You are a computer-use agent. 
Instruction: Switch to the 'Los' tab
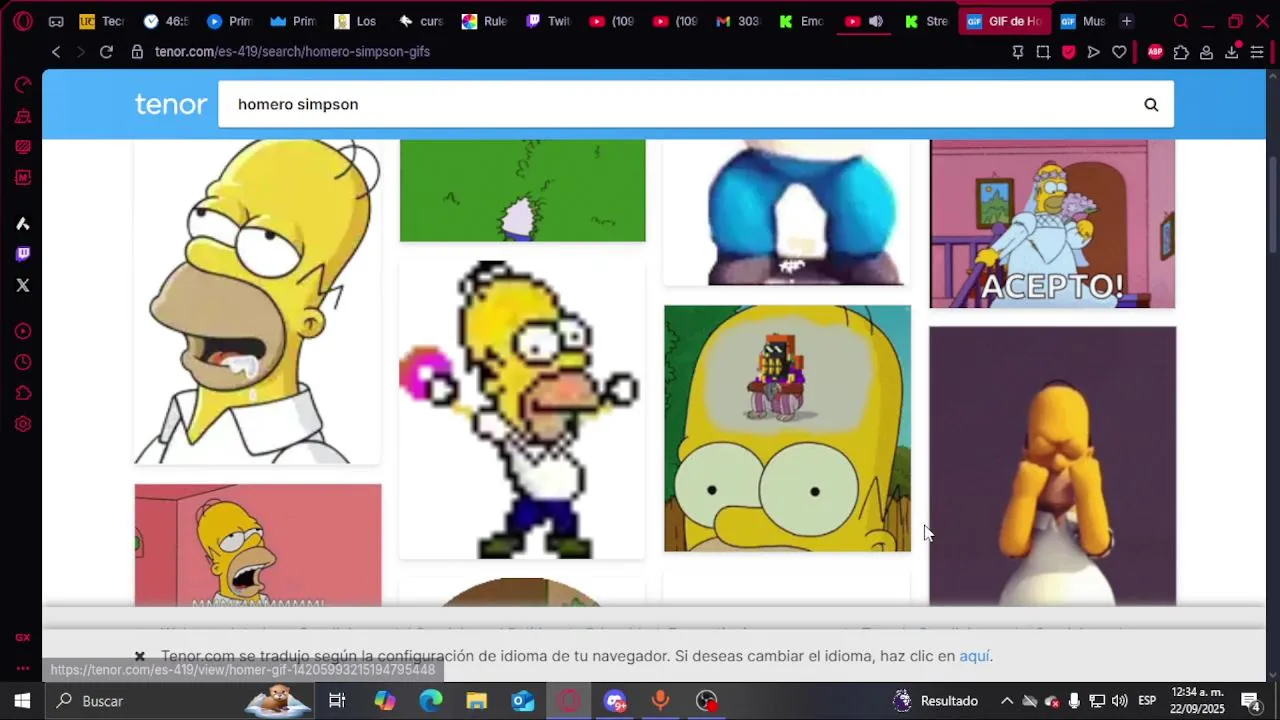[356, 21]
